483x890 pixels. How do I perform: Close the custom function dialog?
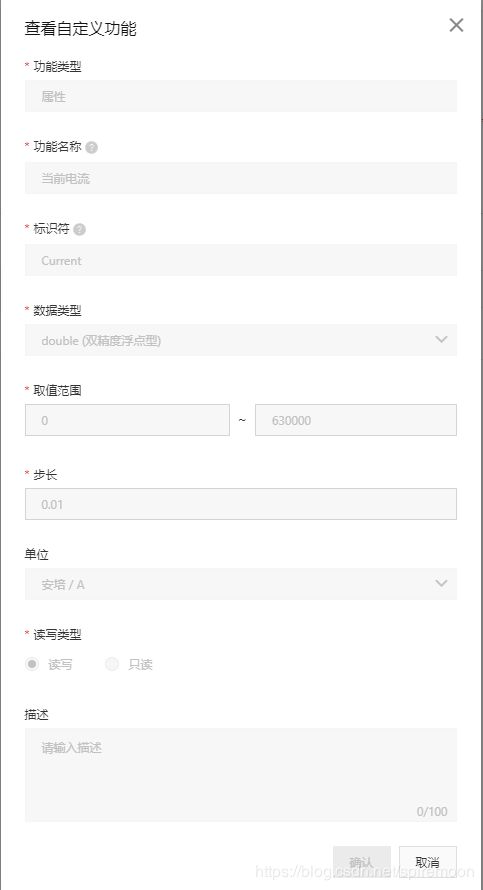[456, 25]
